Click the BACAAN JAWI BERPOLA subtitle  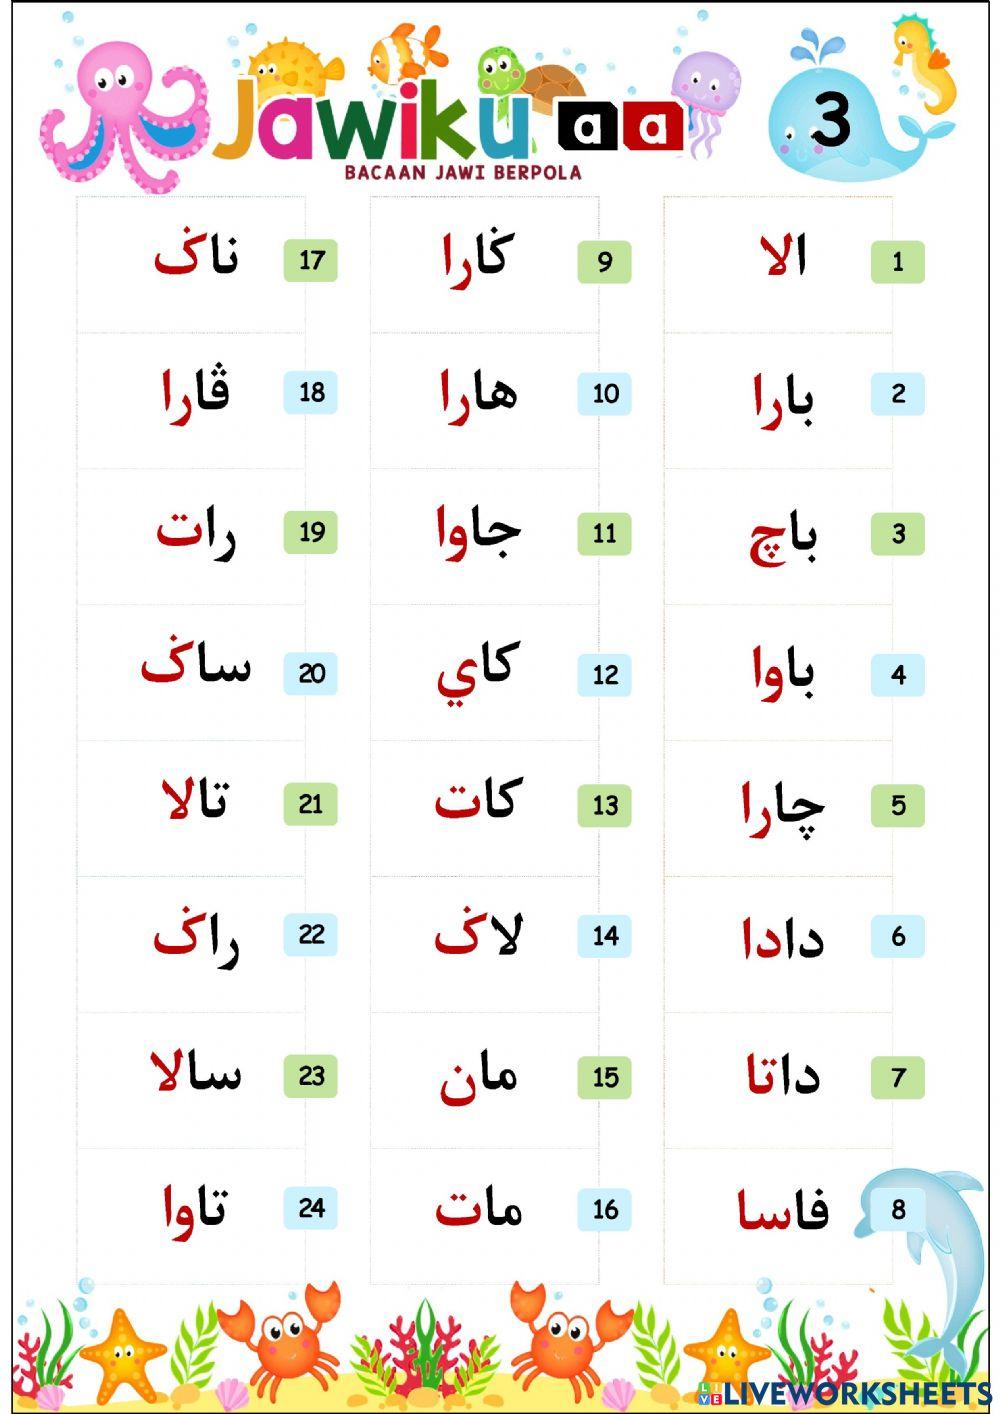pyautogui.click(x=463, y=172)
